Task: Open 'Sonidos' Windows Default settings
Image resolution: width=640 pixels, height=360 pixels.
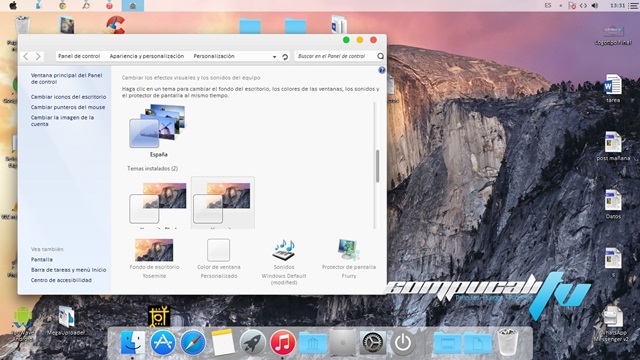Action: [284, 261]
